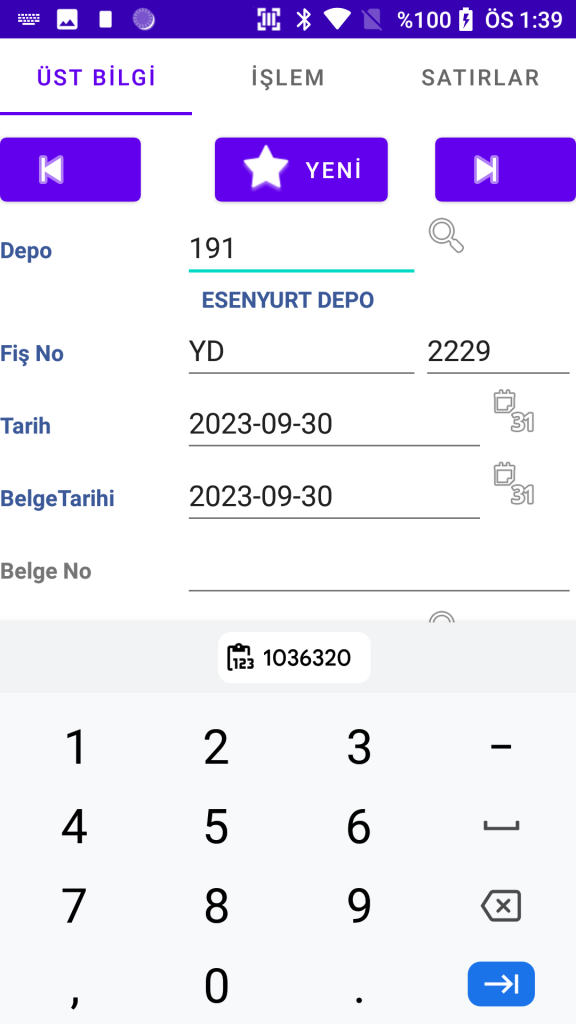576x1024 pixels.
Task: Switch to the SATIRLAR tab
Action: (480, 78)
